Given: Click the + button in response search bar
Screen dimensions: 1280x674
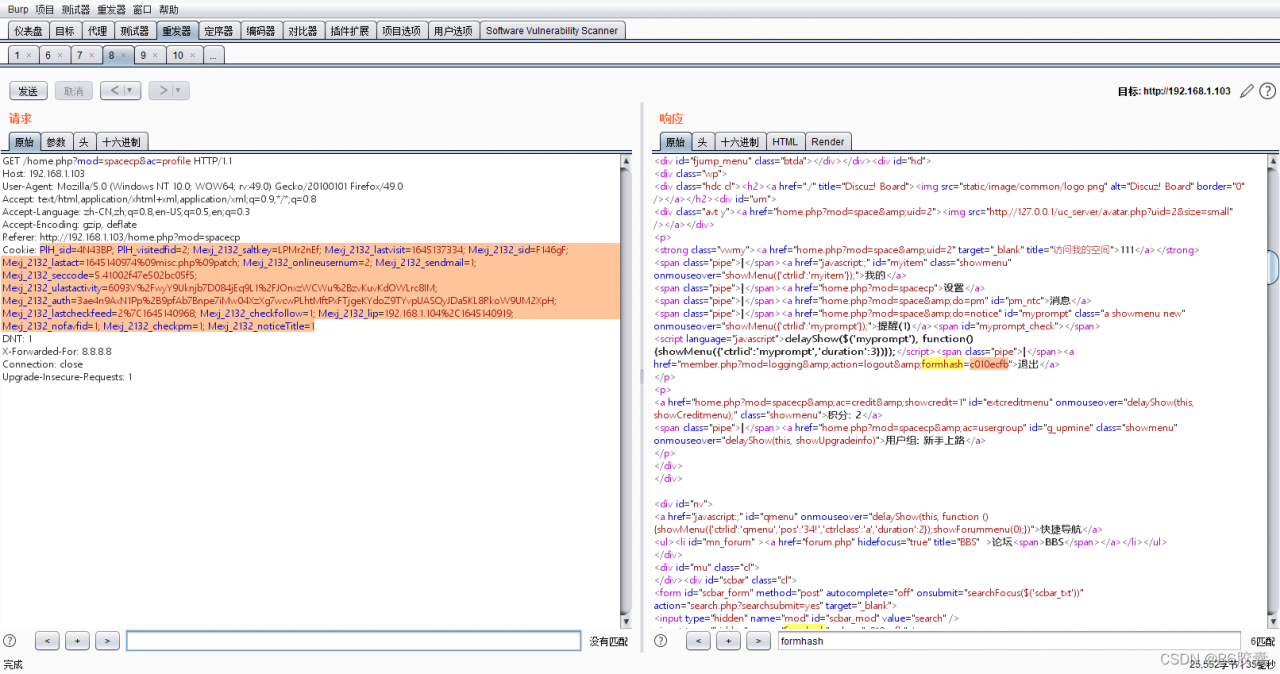Looking at the screenshot, I should [728, 641].
